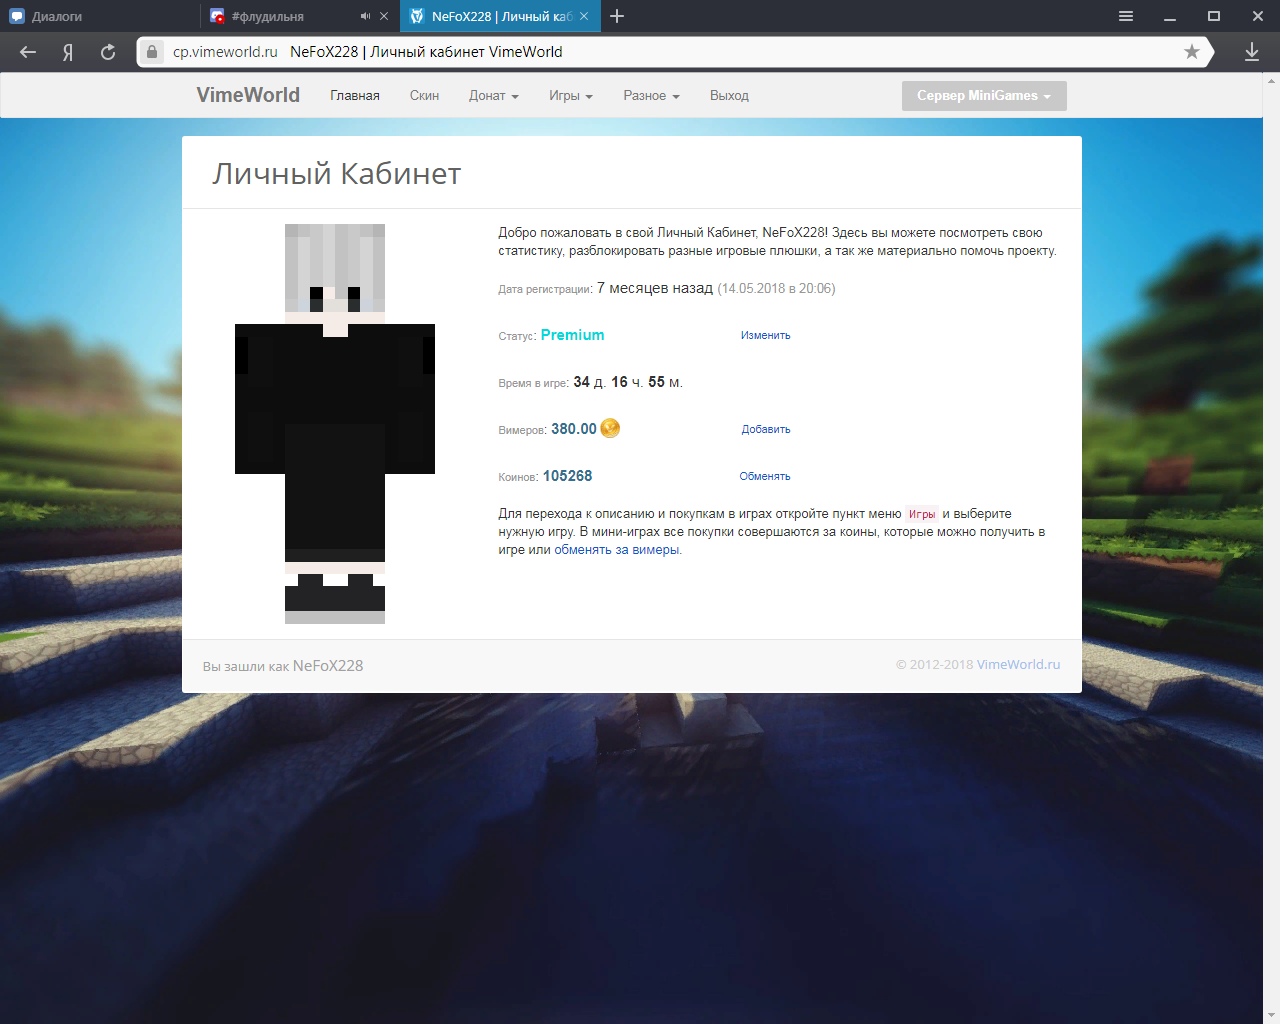The height and width of the screenshot is (1024, 1280).
Task: Reload the page with the refresh icon
Action: click(x=108, y=52)
